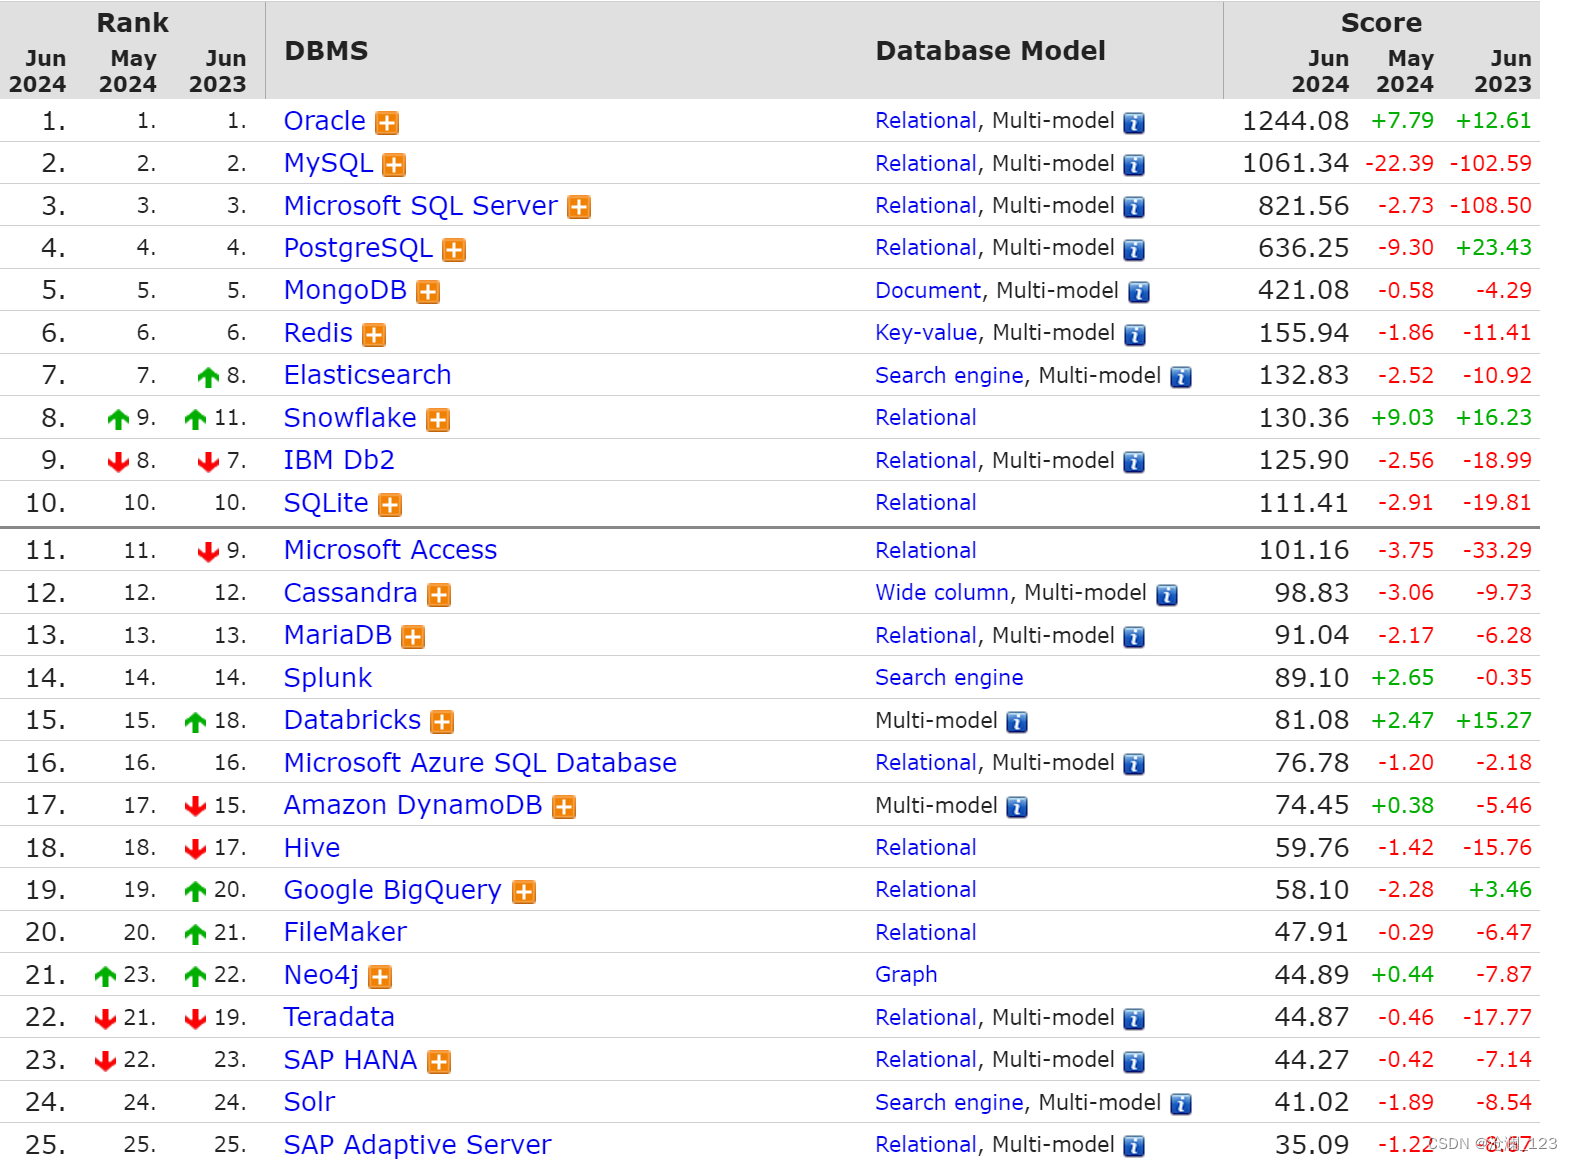Click the plus icon next to Google BigQuery

[524, 892]
